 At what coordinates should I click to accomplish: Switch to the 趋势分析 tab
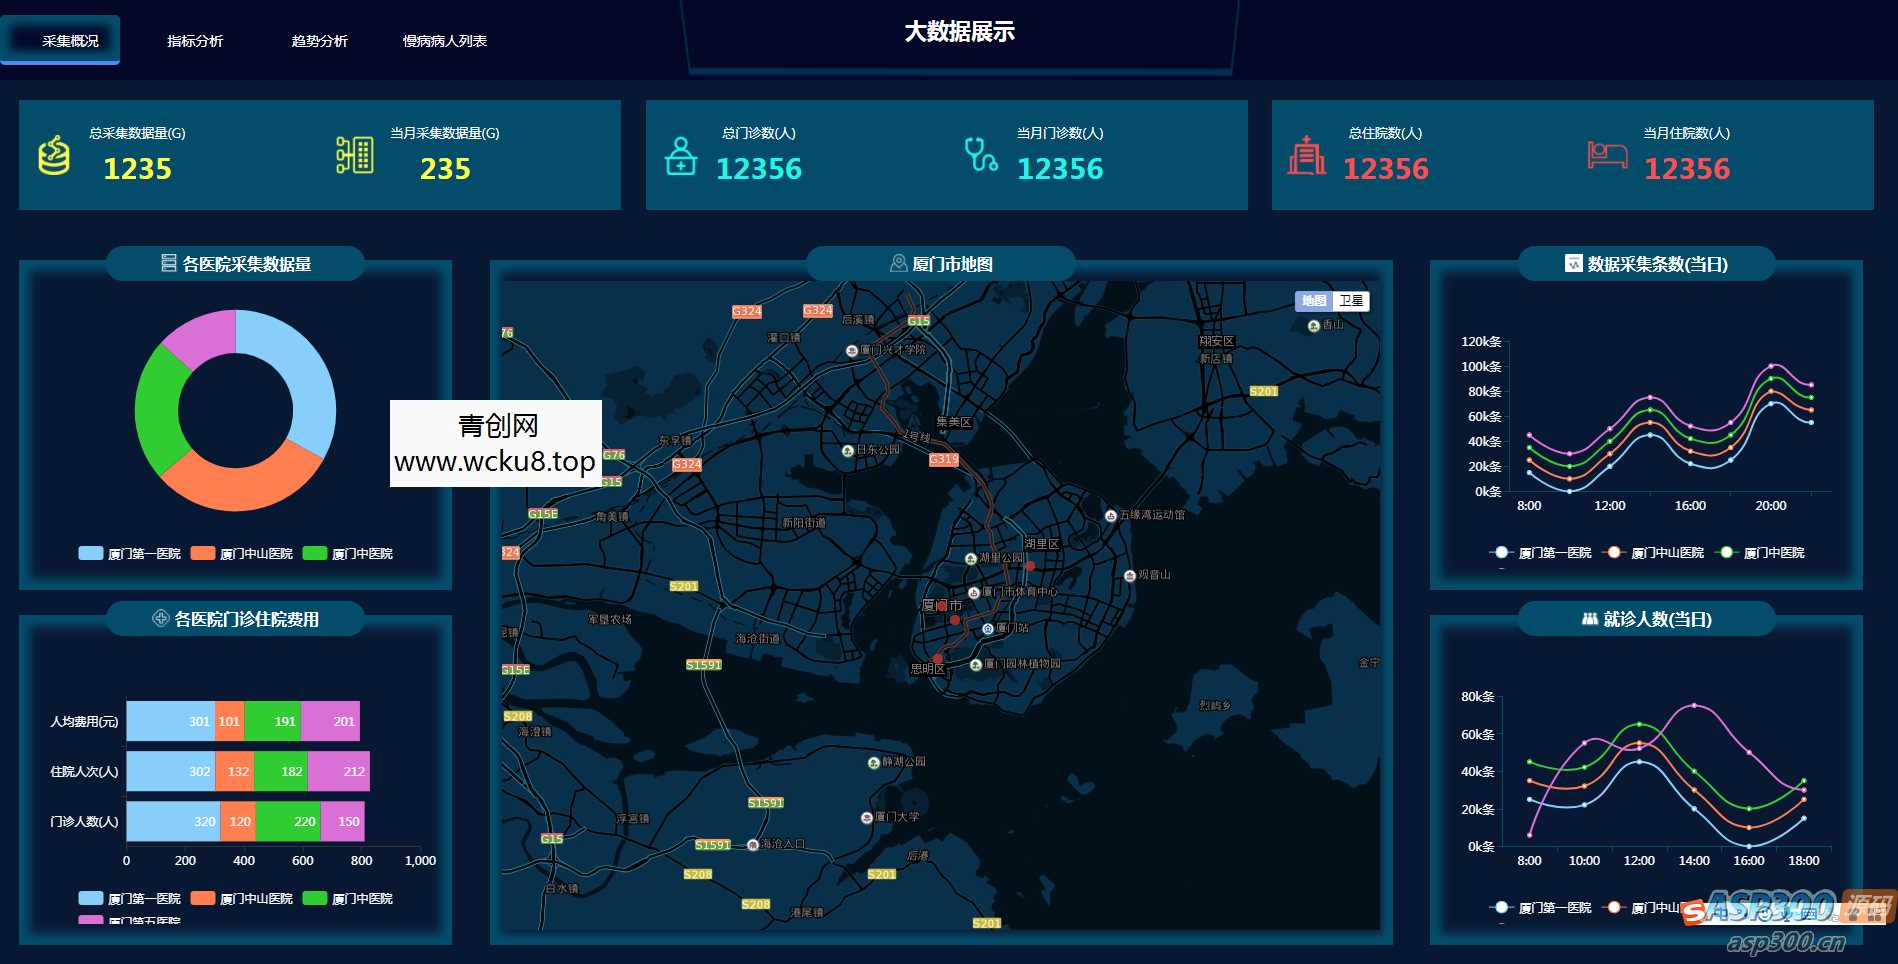(320, 41)
